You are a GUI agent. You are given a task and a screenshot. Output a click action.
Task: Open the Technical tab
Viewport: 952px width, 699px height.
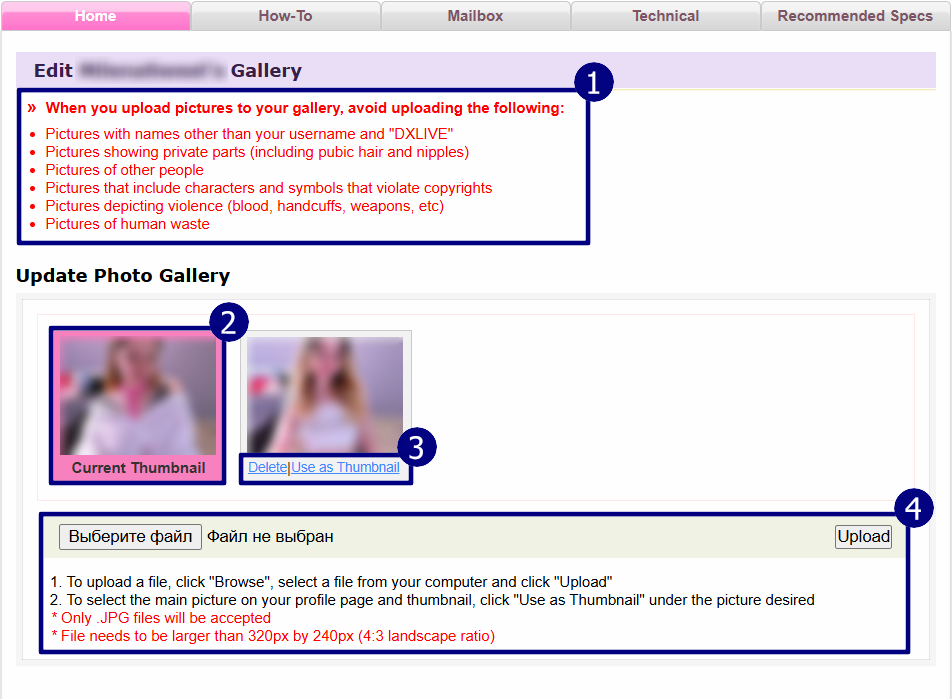(665, 16)
